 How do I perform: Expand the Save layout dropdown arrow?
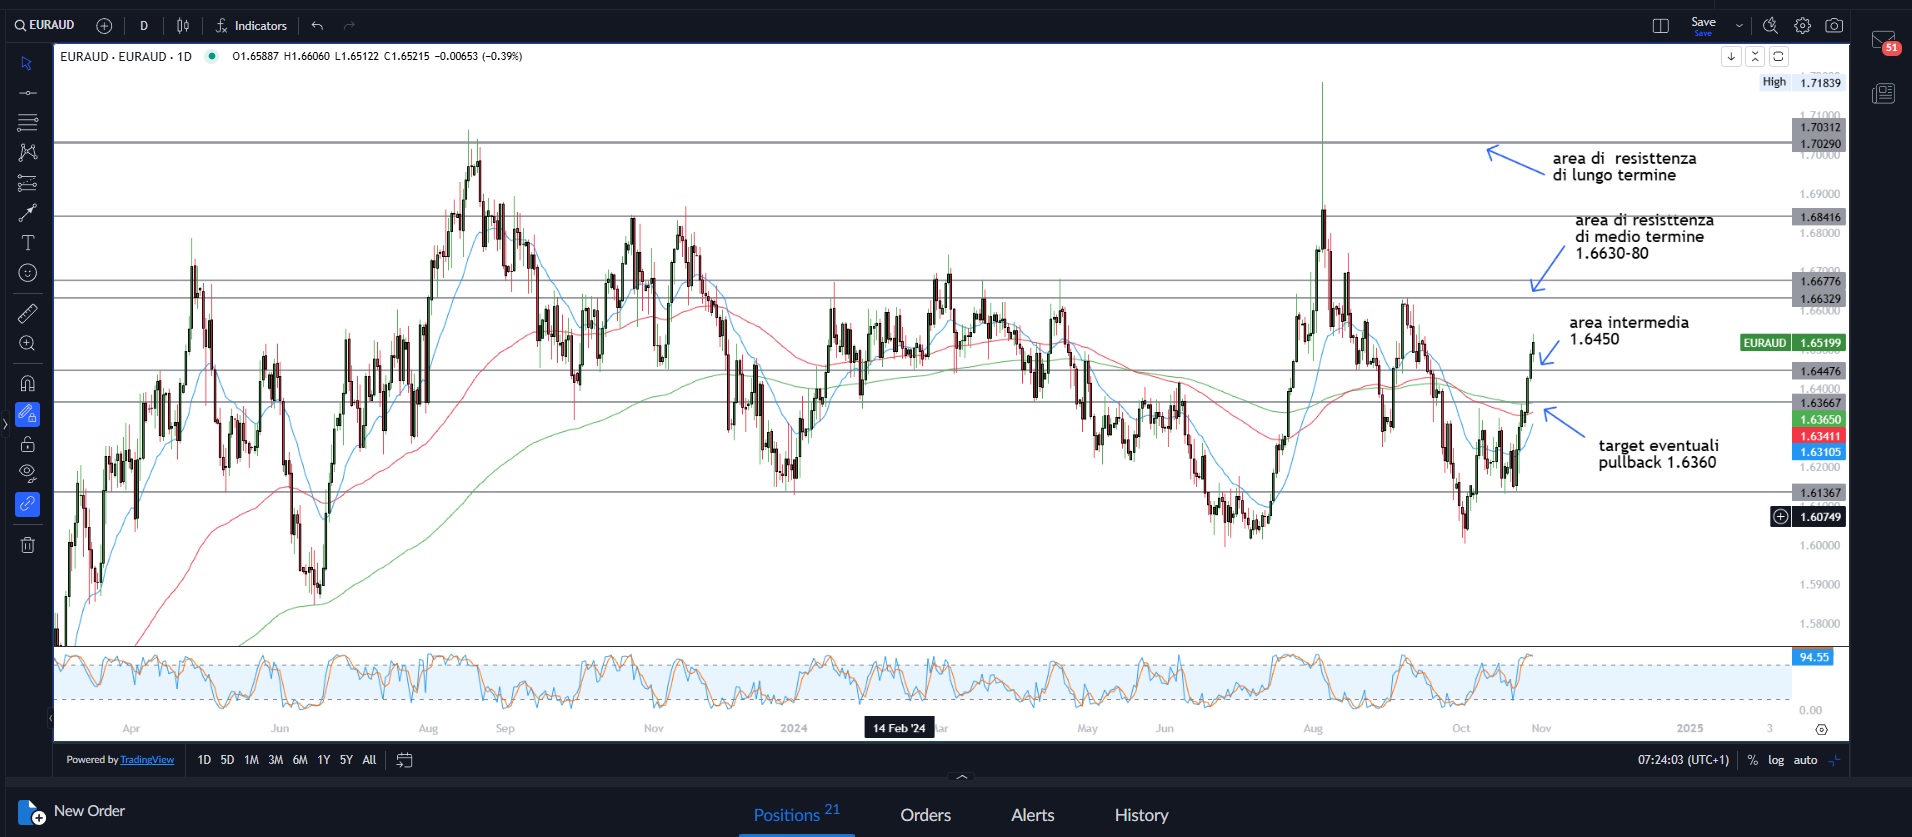(1739, 26)
